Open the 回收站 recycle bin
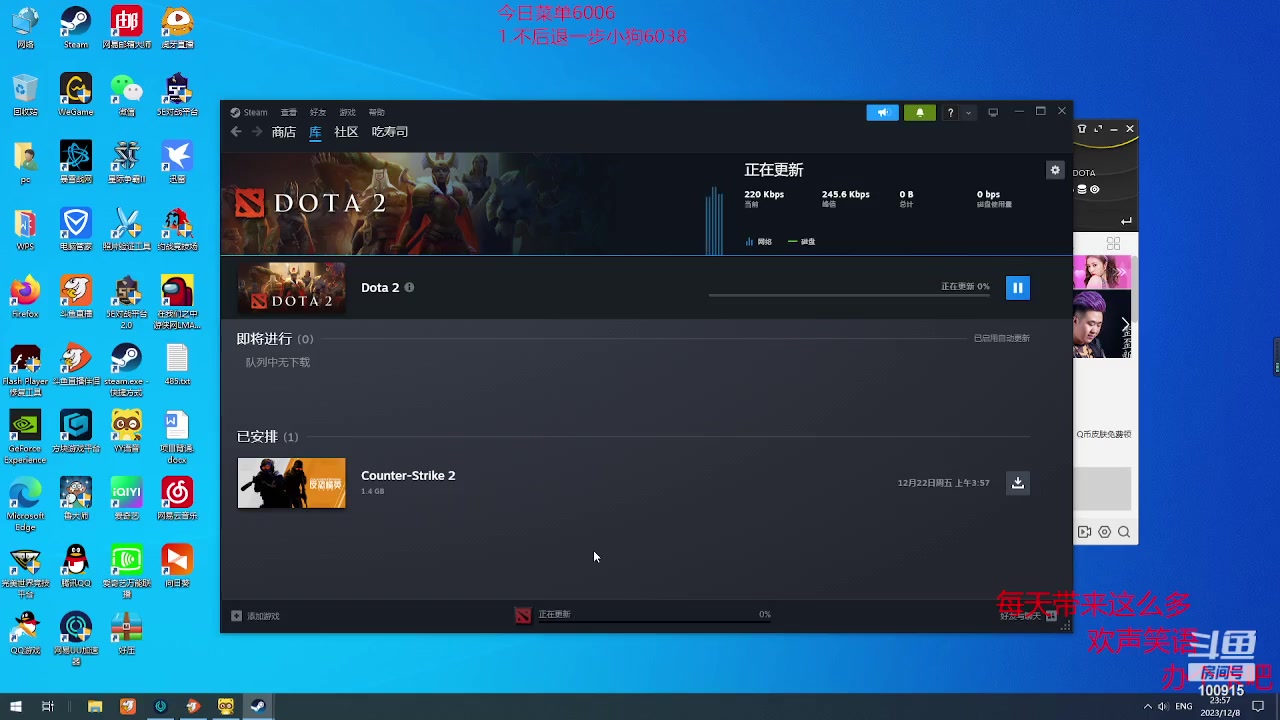The height and width of the screenshot is (720, 1280). click(25, 95)
